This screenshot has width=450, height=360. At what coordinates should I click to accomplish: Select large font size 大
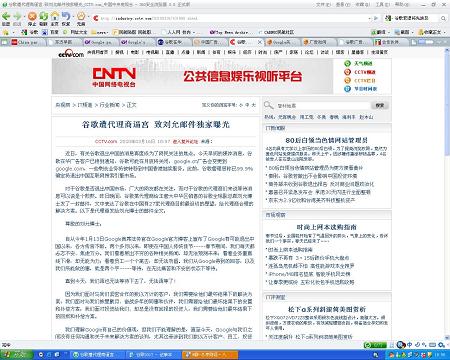point(254,105)
